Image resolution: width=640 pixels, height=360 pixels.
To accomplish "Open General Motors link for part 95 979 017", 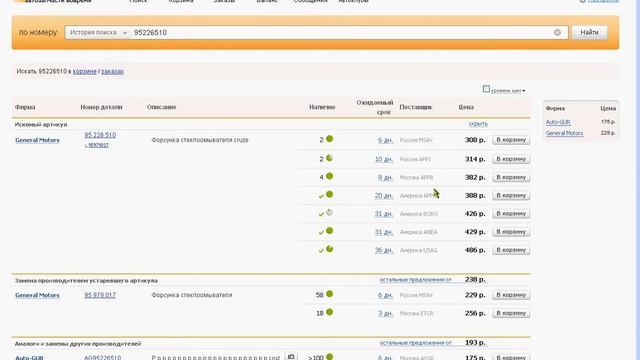I will tap(37, 295).
